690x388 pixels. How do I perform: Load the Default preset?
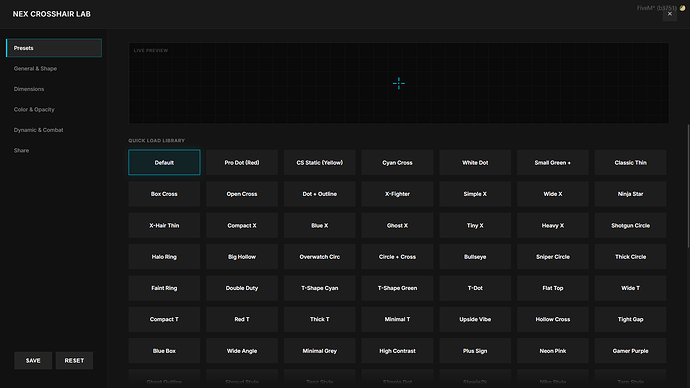(164, 162)
